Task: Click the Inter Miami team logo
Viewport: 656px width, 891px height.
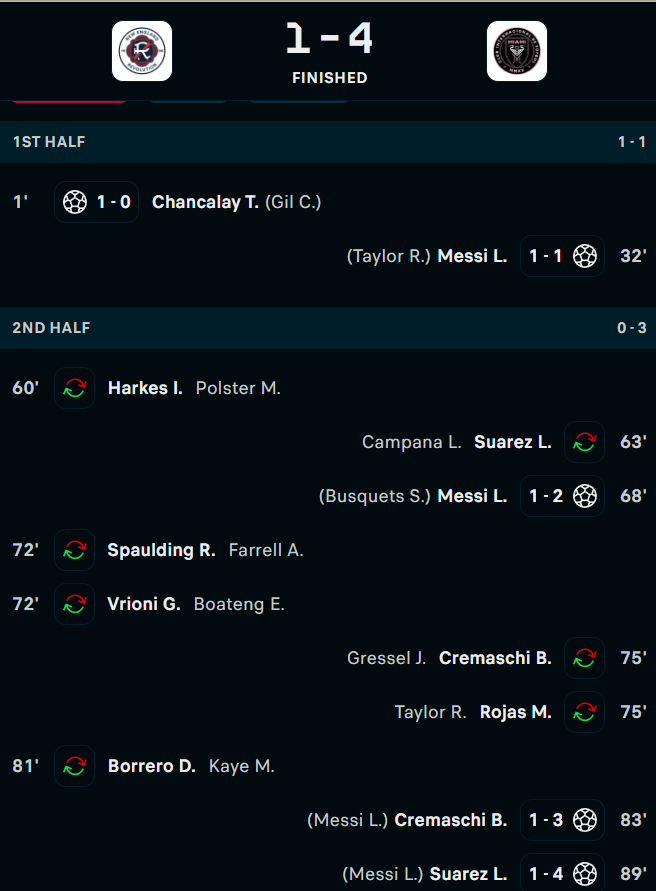Action: [x=517, y=51]
